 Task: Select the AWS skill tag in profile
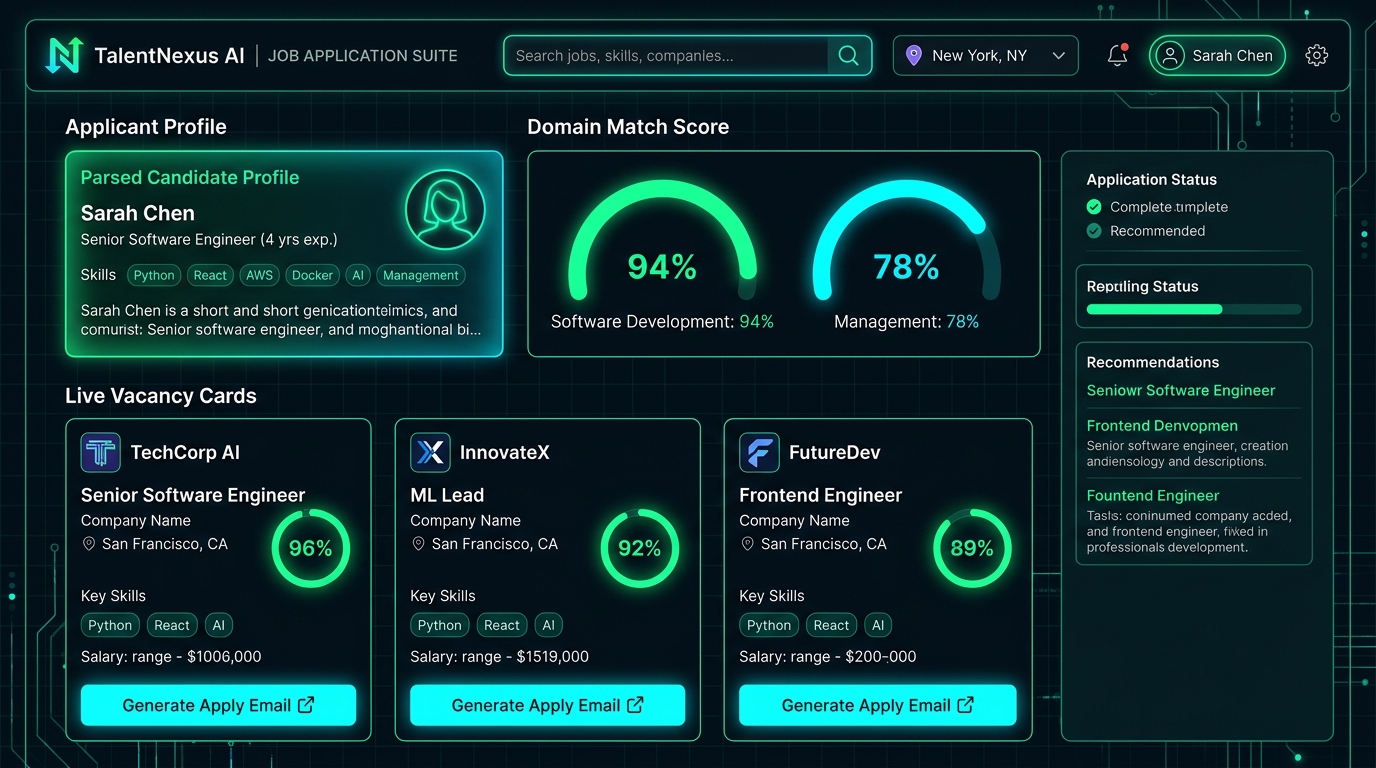[x=259, y=275]
